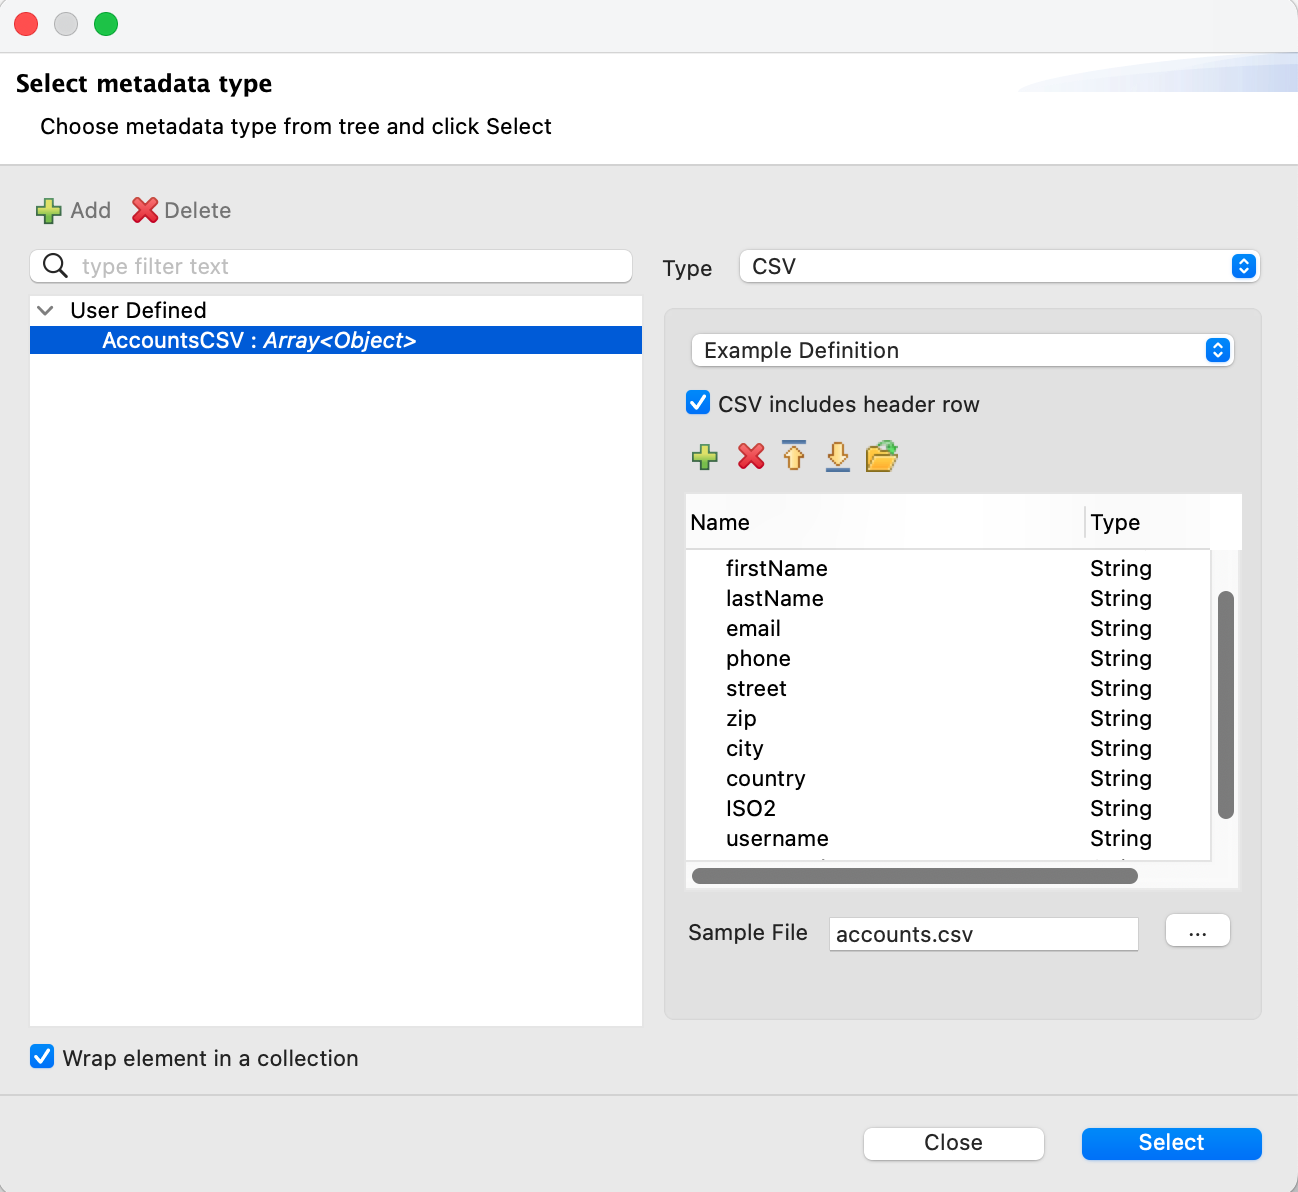This screenshot has width=1298, height=1192.
Task: Open the Example Definition dropdown
Action: [1217, 350]
